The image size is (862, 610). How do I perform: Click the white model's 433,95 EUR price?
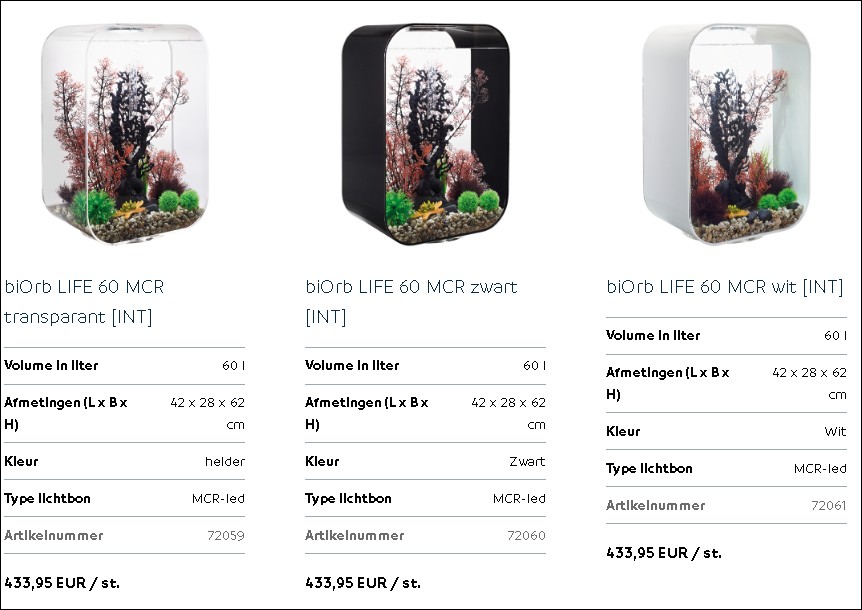(664, 553)
